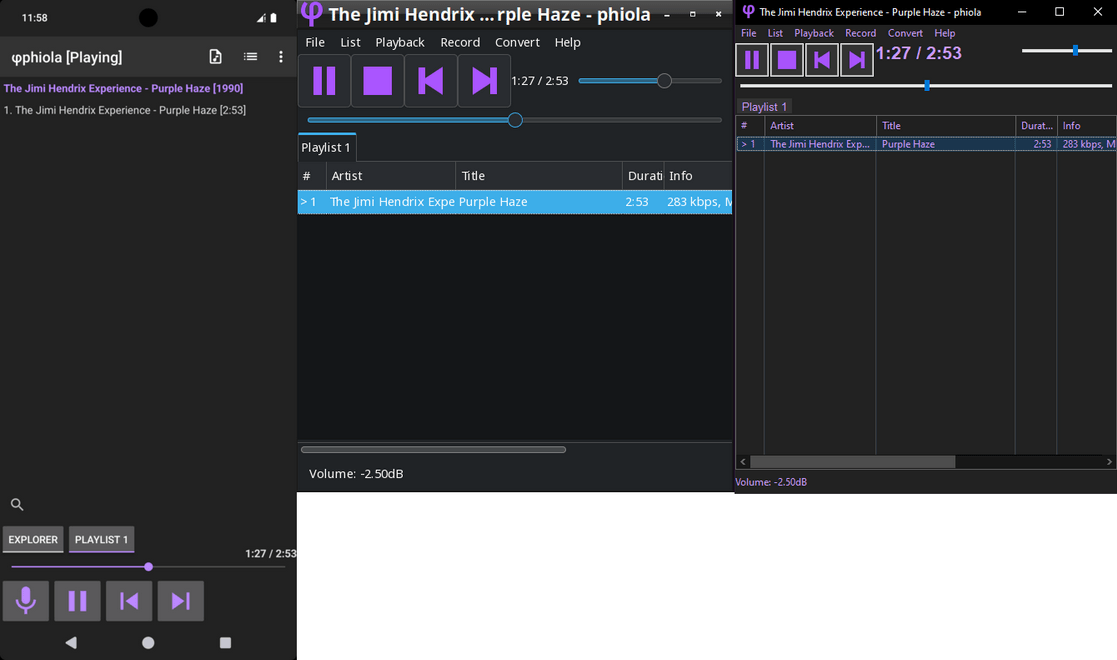Image resolution: width=1117 pixels, height=660 pixels.
Task: Click the now playing title 'Purple Haze [1990]'
Action: (123, 88)
